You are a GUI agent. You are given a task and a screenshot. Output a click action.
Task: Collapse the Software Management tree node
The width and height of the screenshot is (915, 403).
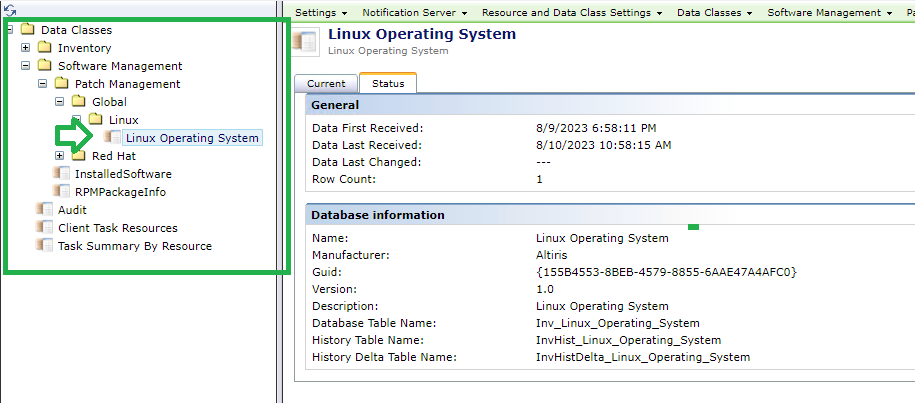coord(26,66)
